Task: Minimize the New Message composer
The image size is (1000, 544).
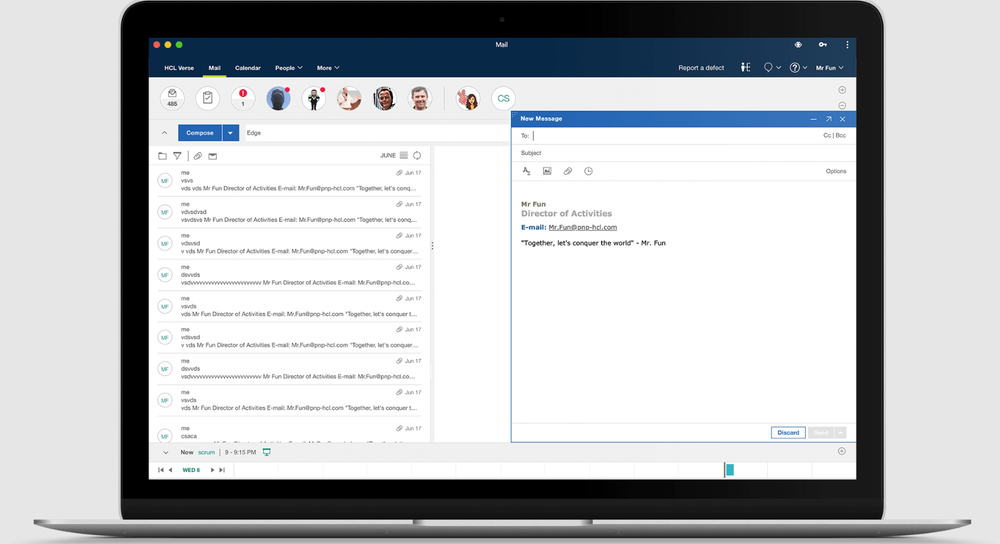Action: [x=813, y=119]
